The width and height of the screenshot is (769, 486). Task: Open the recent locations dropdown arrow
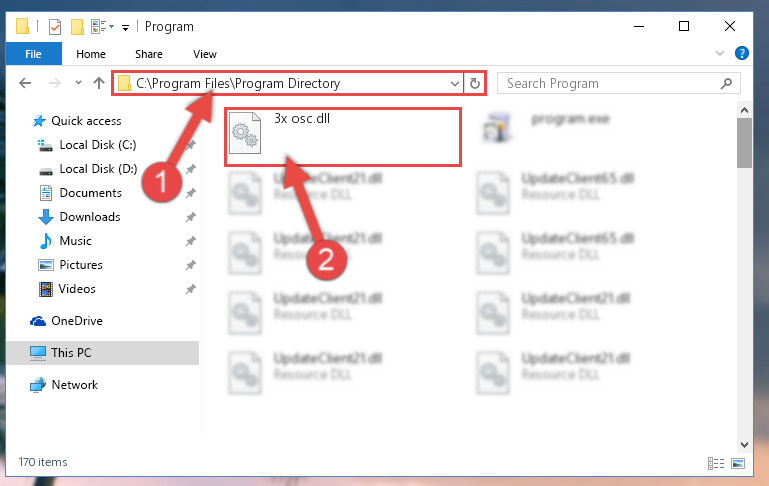point(78,83)
